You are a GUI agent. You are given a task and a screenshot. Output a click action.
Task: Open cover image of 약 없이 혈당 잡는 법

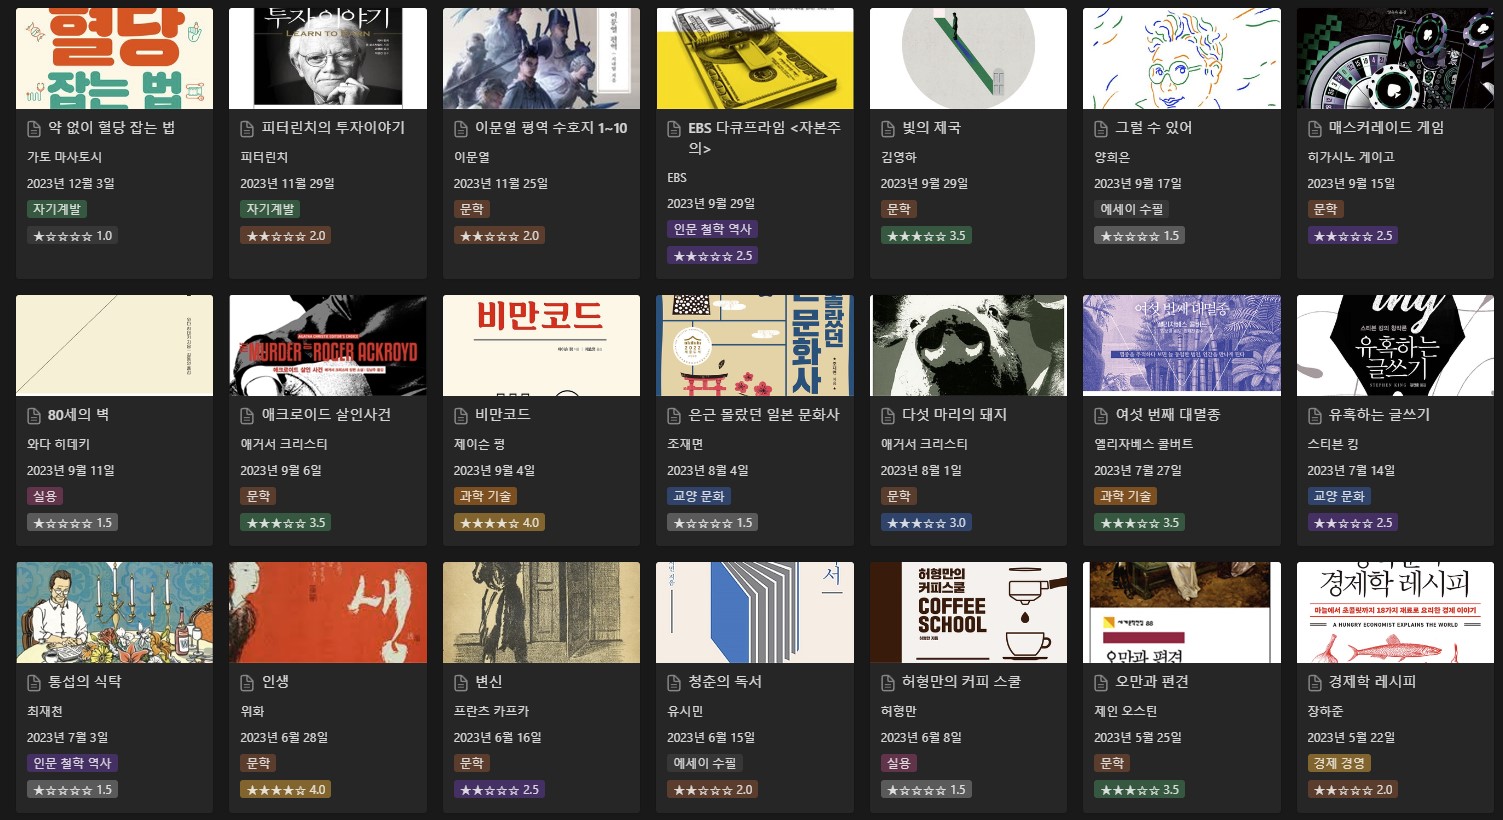tap(114, 58)
